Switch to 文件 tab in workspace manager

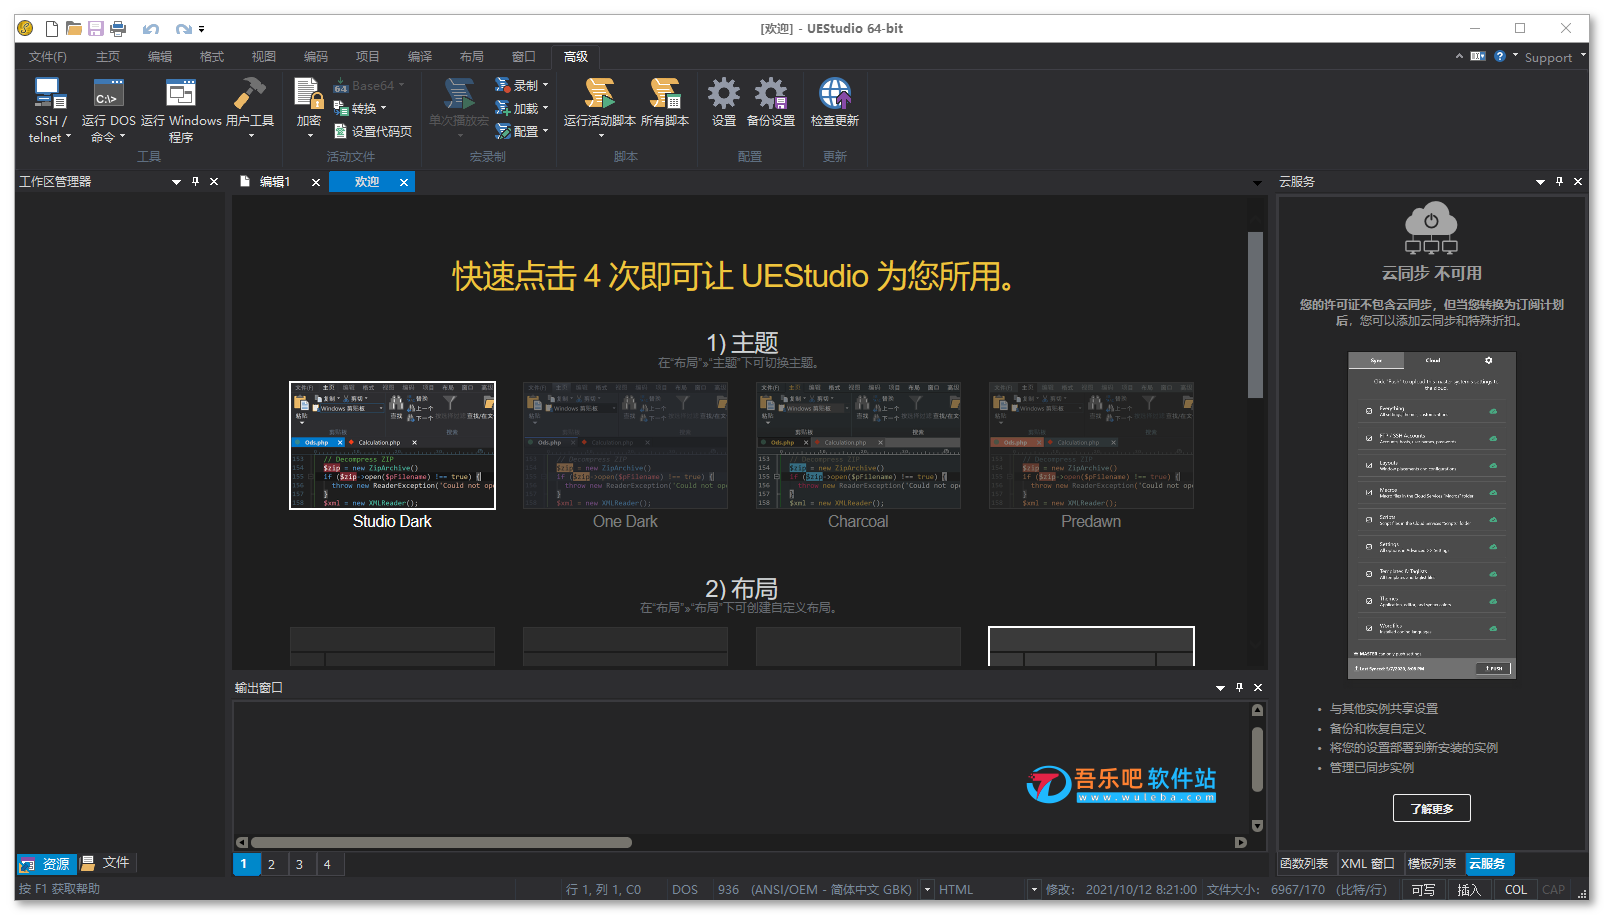pyautogui.click(x=106, y=862)
